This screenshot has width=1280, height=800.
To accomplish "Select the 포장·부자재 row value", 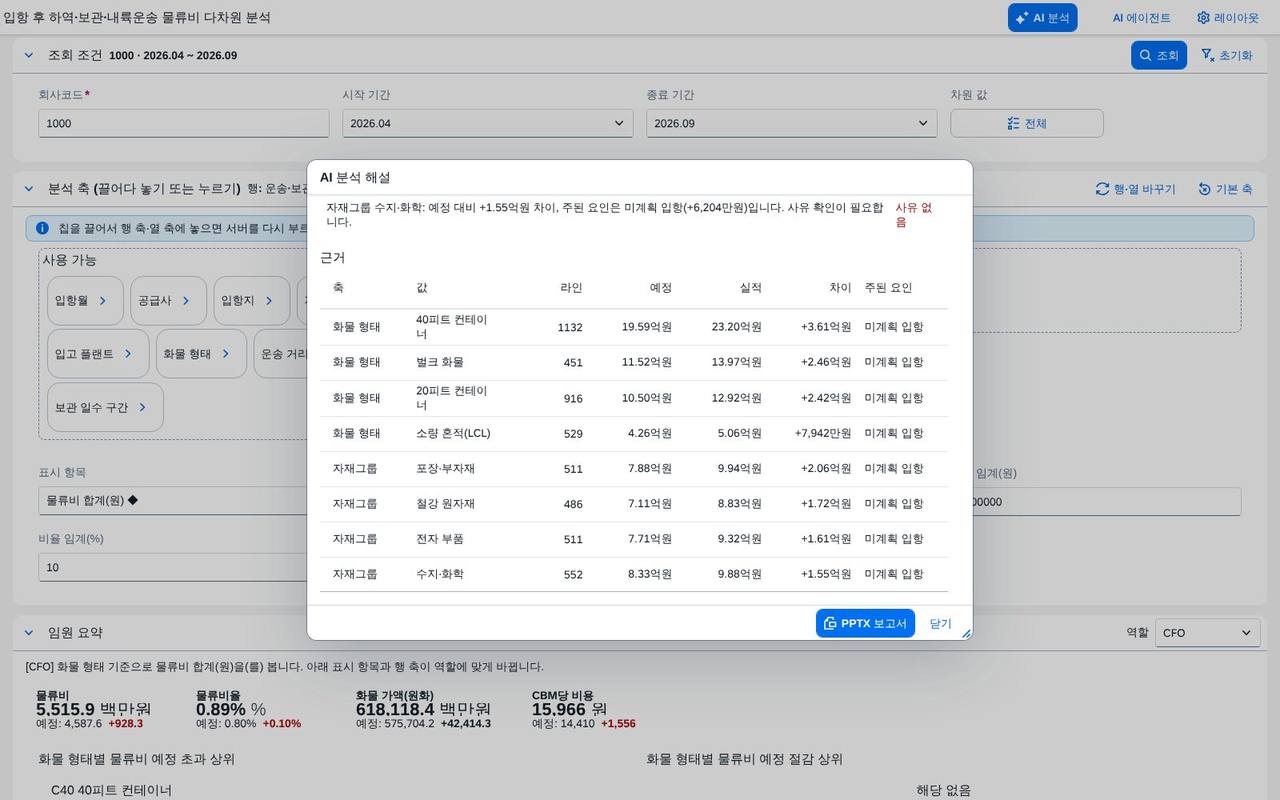I will pyautogui.click(x=445, y=468).
